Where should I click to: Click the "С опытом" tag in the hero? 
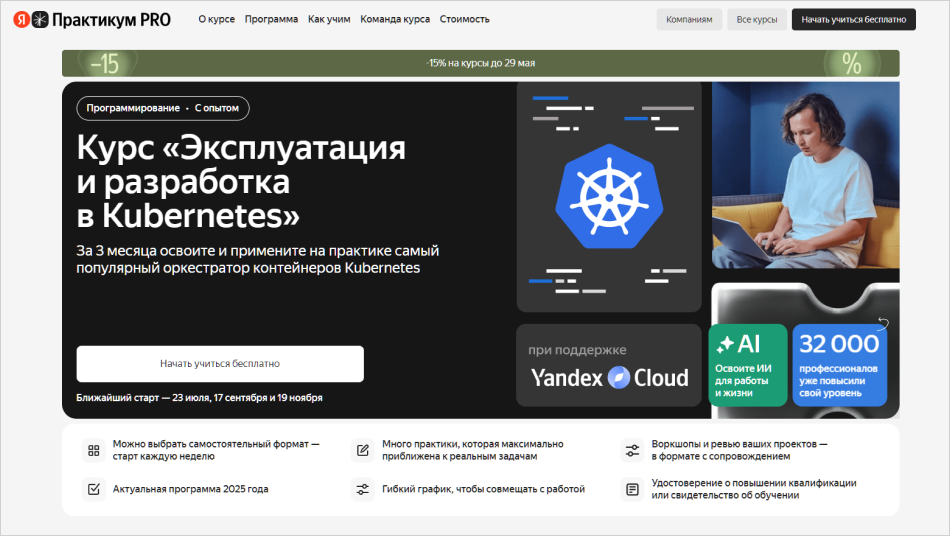point(216,108)
